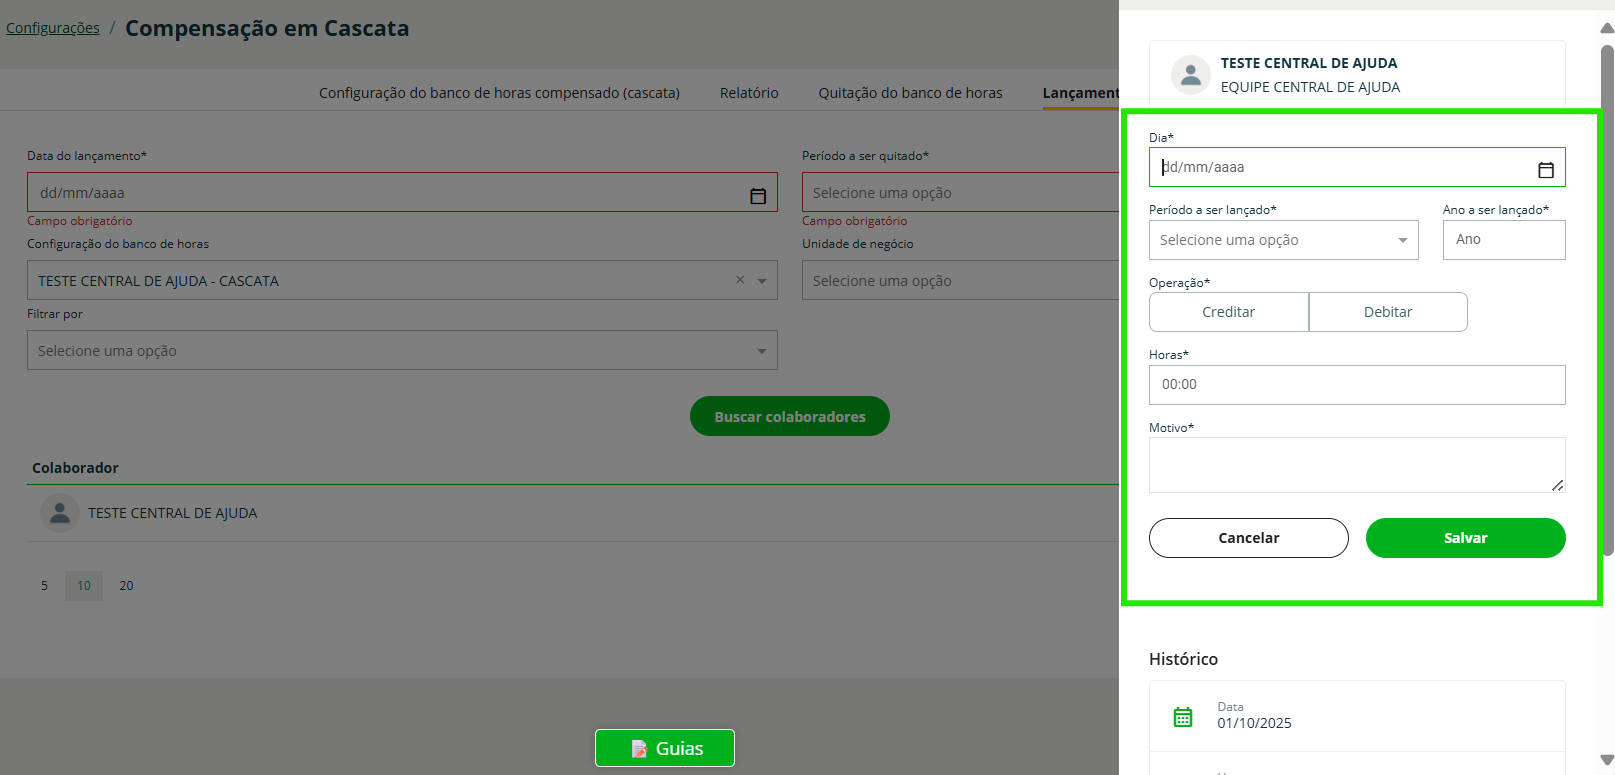This screenshot has width=1615, height=775.
Task: Open calendar picker in Dia field
Action: point(1545,169)
